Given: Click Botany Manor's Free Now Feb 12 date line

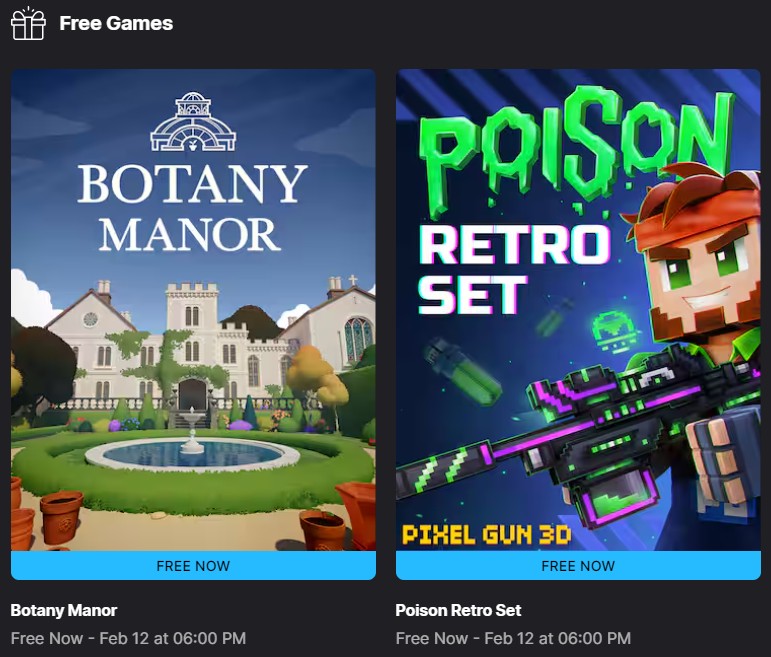Looking at the screenshot, I should [x=128, y=638].
